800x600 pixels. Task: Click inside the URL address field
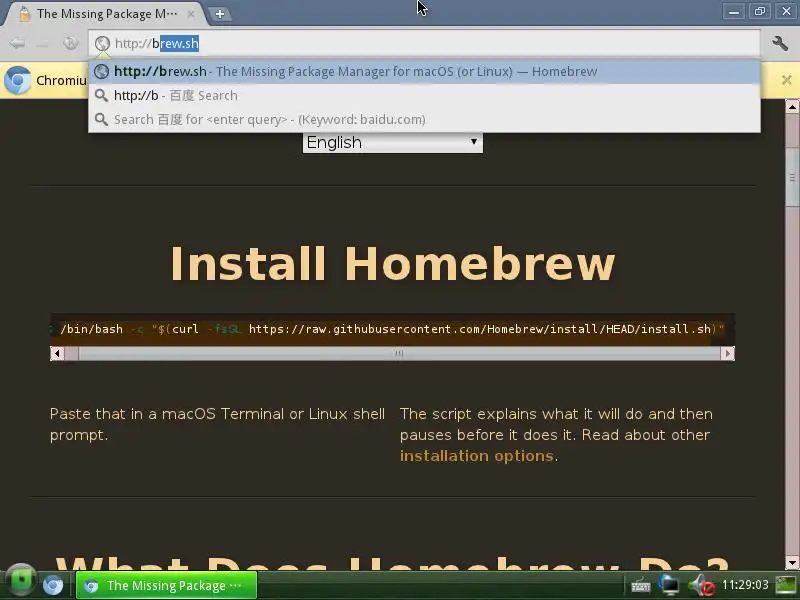tap(424, 43)
